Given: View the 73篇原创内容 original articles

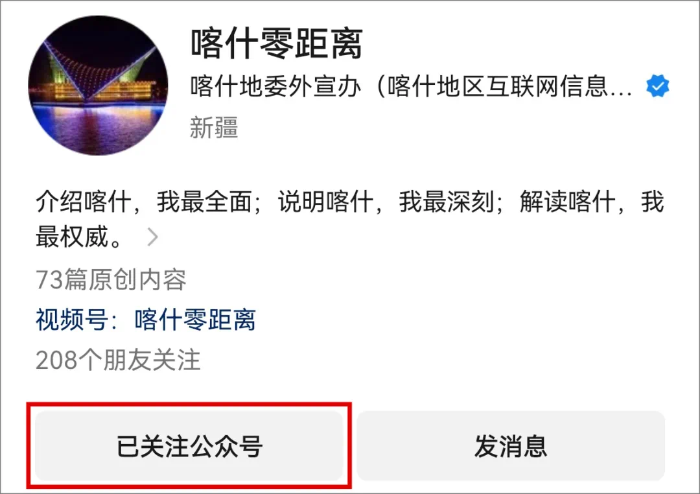Looking at the screenshot, I should pos(111,279).
